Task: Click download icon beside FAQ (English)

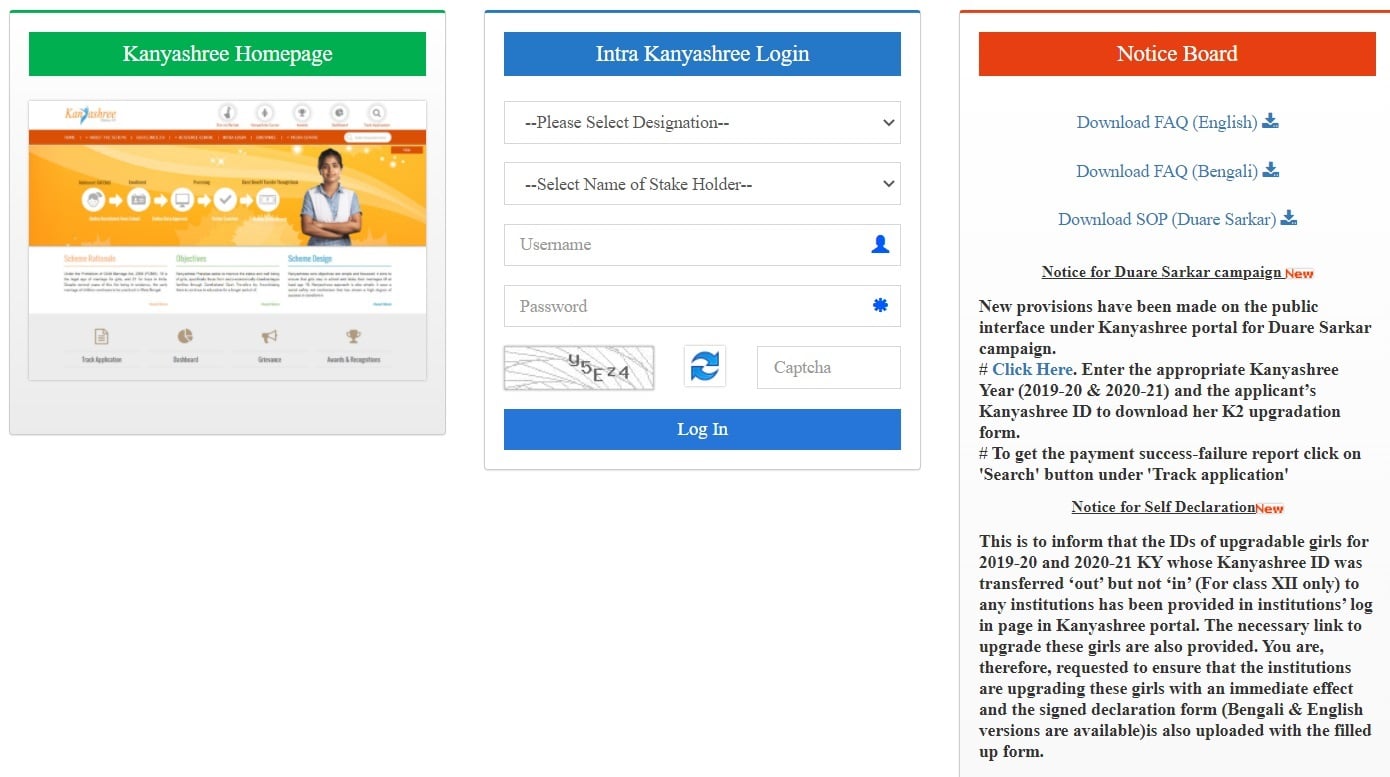Action: pyautogui.click(x=1270, y=121)
